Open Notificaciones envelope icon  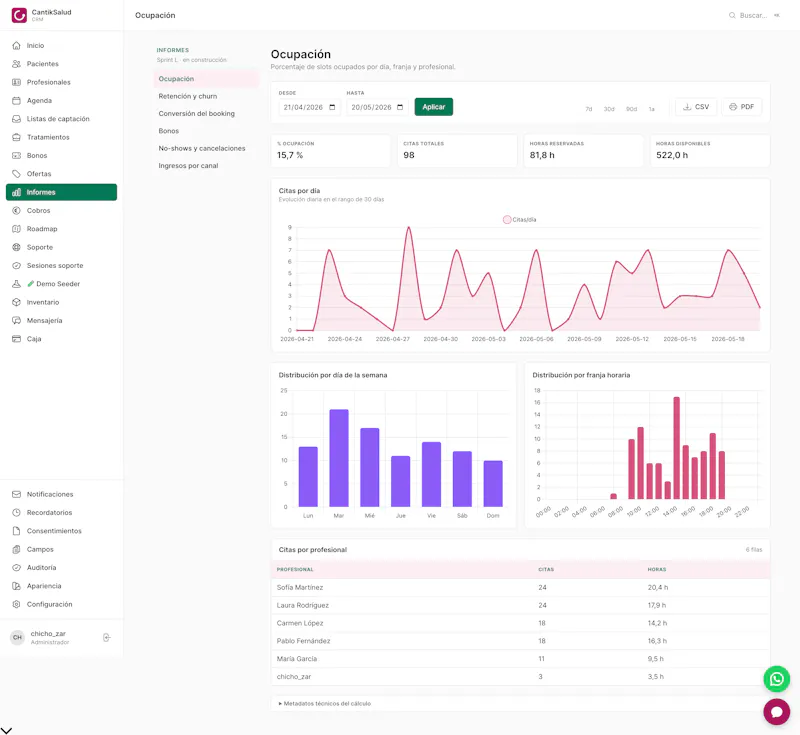coord(16,494)
